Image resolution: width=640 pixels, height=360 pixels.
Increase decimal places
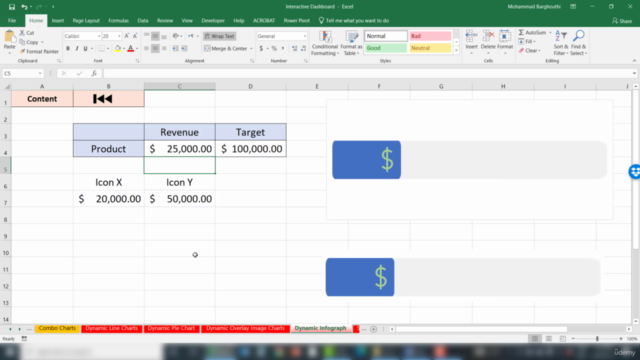point(294,49)
